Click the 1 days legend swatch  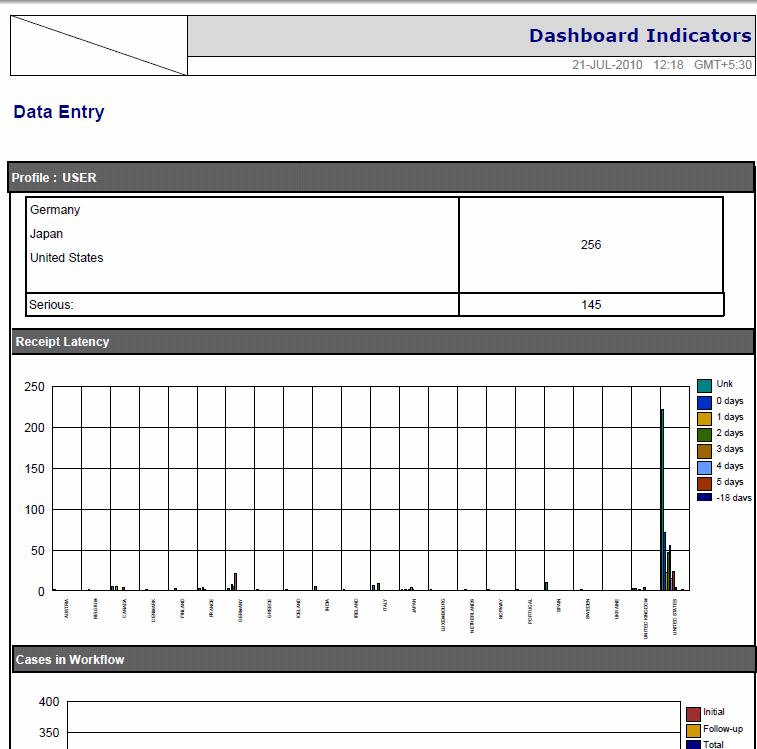(704, 419)
